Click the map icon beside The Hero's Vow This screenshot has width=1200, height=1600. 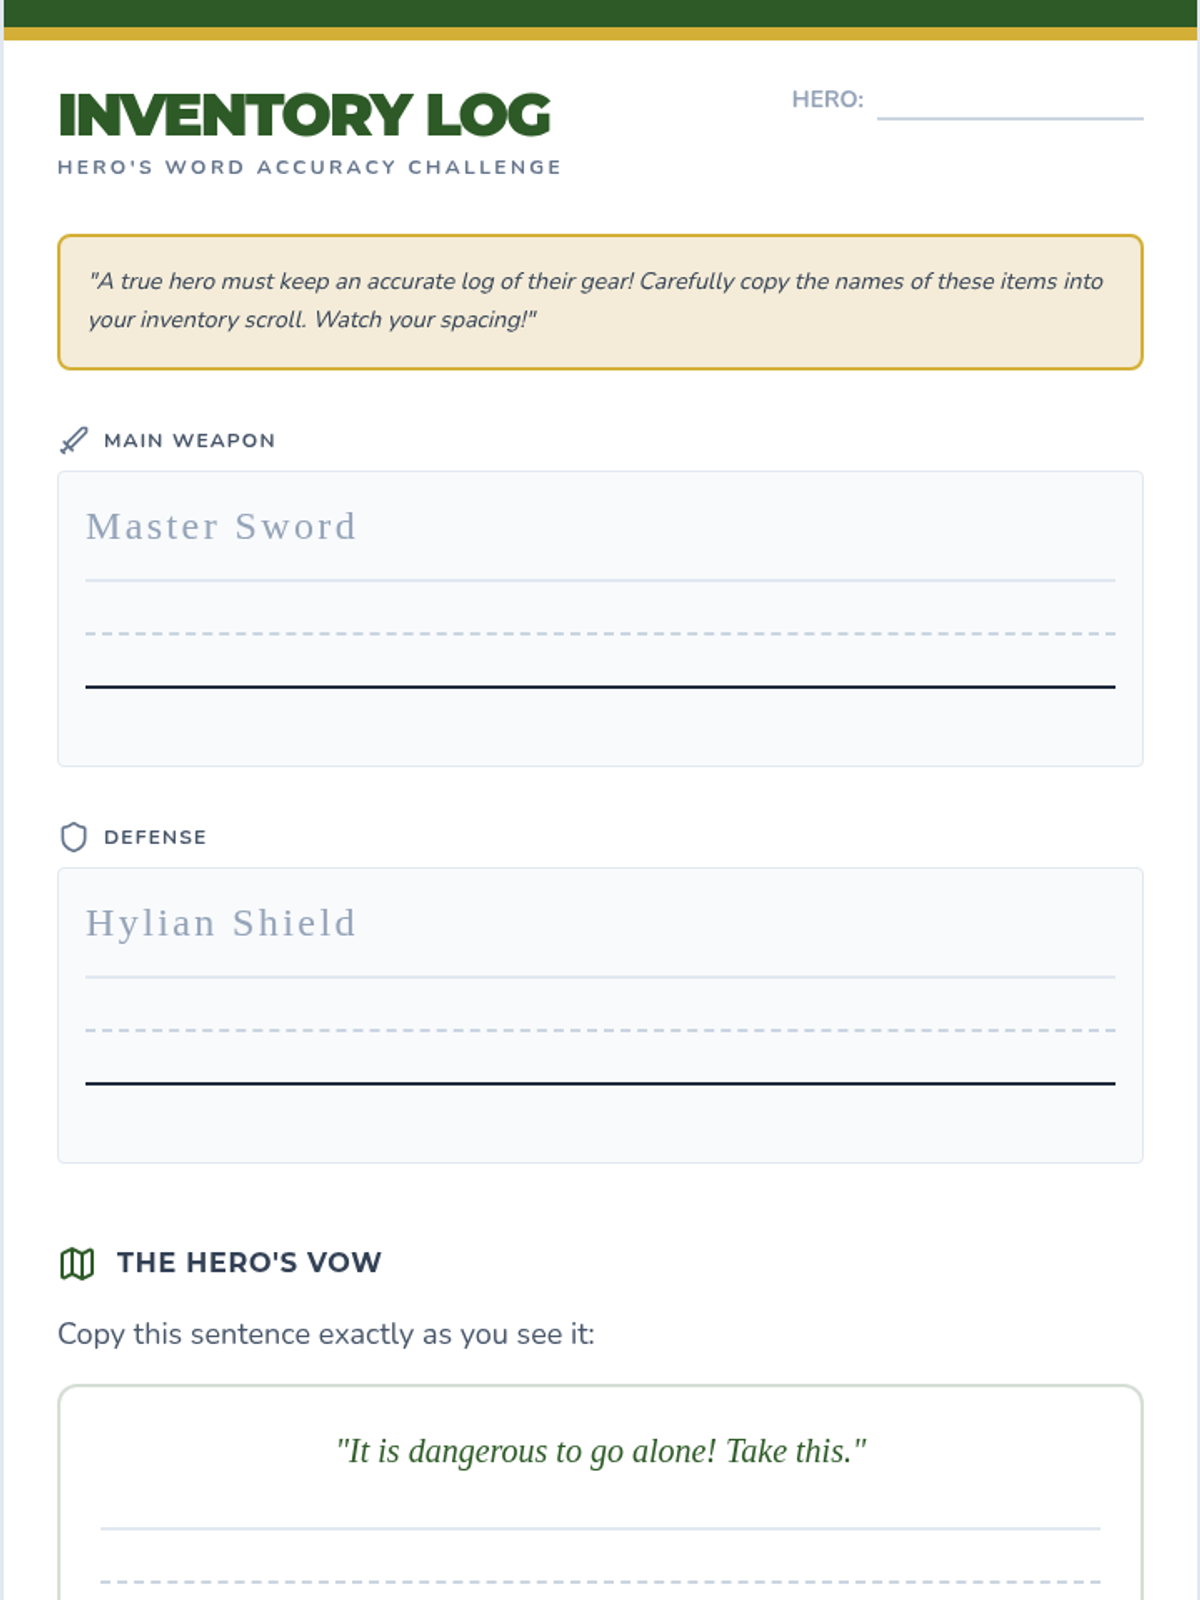[x=77, y=1263]
